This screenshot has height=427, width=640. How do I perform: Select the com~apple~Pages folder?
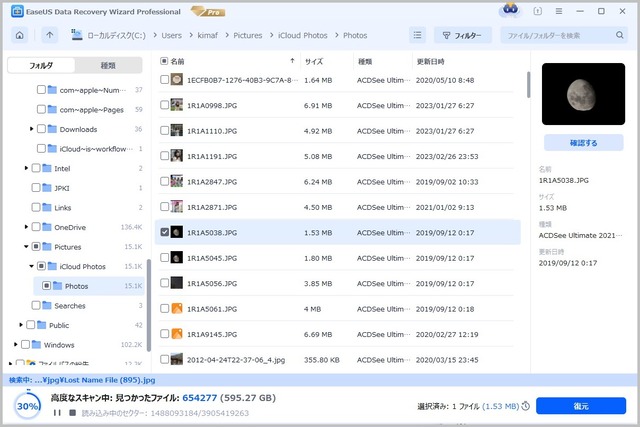pos(91,109)
